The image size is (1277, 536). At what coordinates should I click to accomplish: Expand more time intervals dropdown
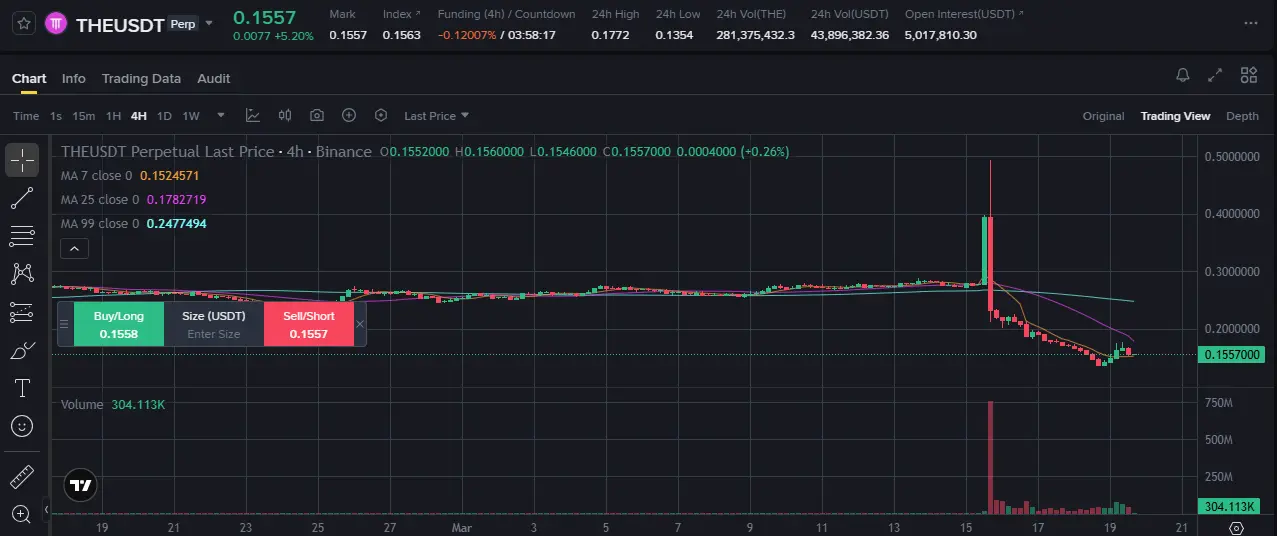pyautogui.click(x=221, y=116)
